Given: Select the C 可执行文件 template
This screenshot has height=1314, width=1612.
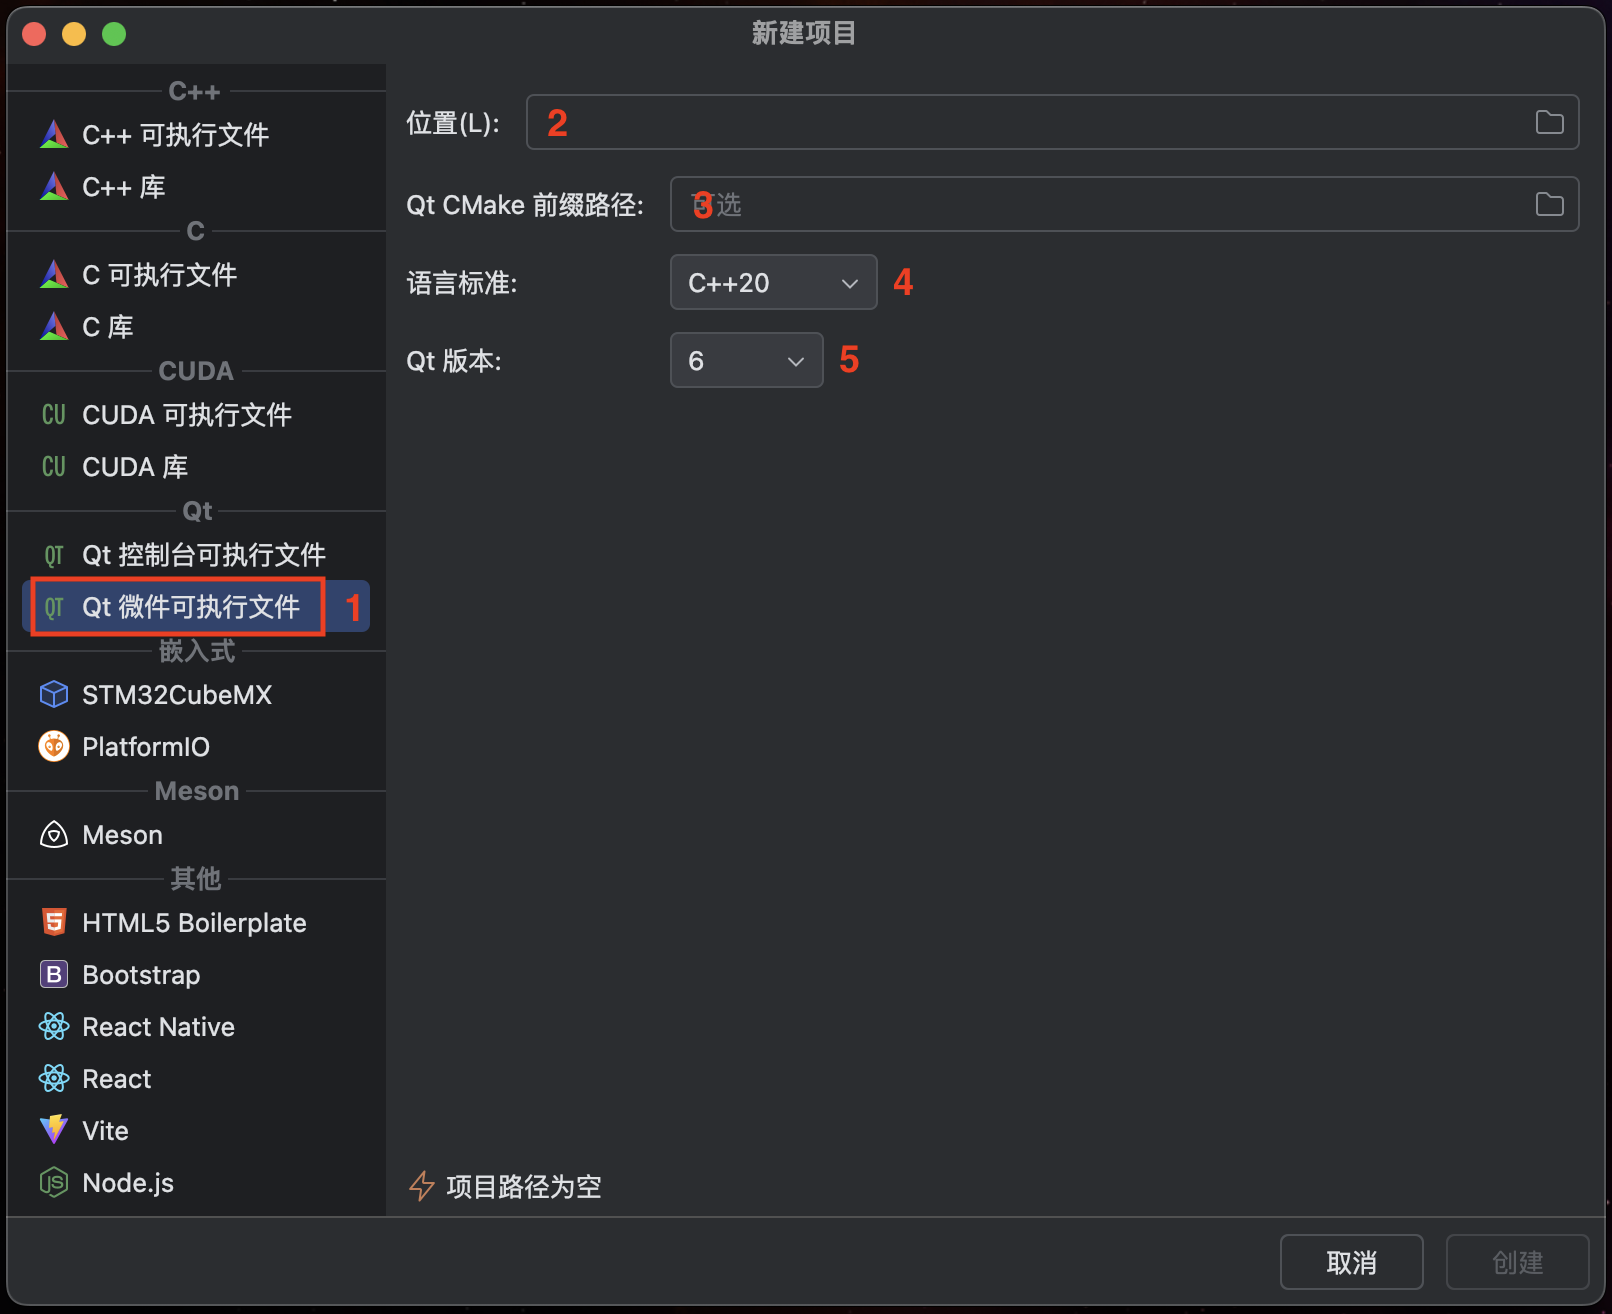Looking at the screenshot, I should (158, 274).
